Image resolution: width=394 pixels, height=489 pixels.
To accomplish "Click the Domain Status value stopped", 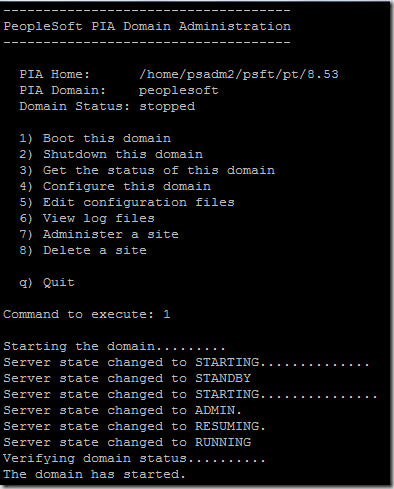I will (x=167, y=107).
